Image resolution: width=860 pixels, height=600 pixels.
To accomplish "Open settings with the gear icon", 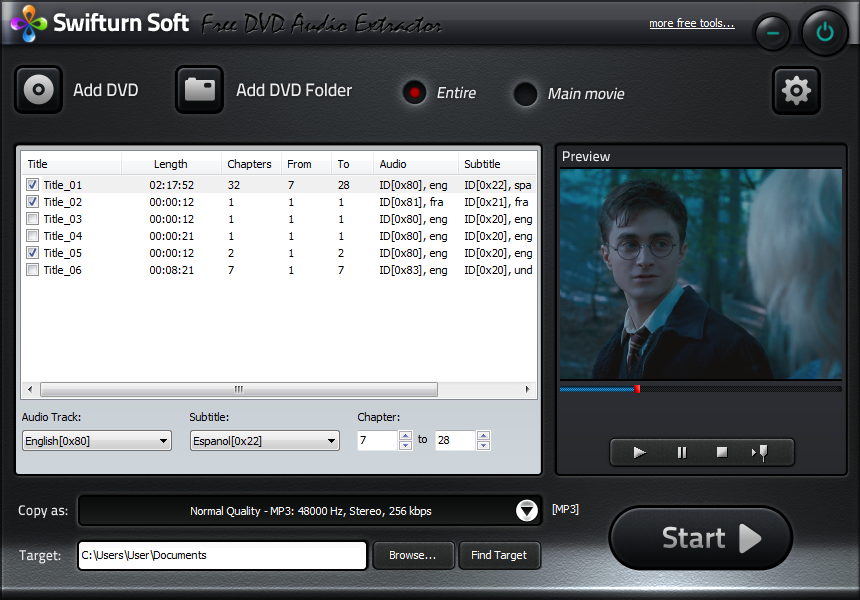I will 796,90.
